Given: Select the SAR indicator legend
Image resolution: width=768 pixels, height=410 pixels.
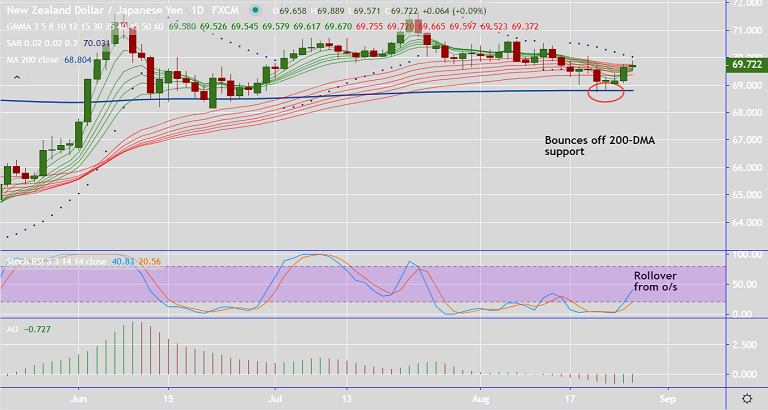Looking at the screenshot, I should (43, 43).
